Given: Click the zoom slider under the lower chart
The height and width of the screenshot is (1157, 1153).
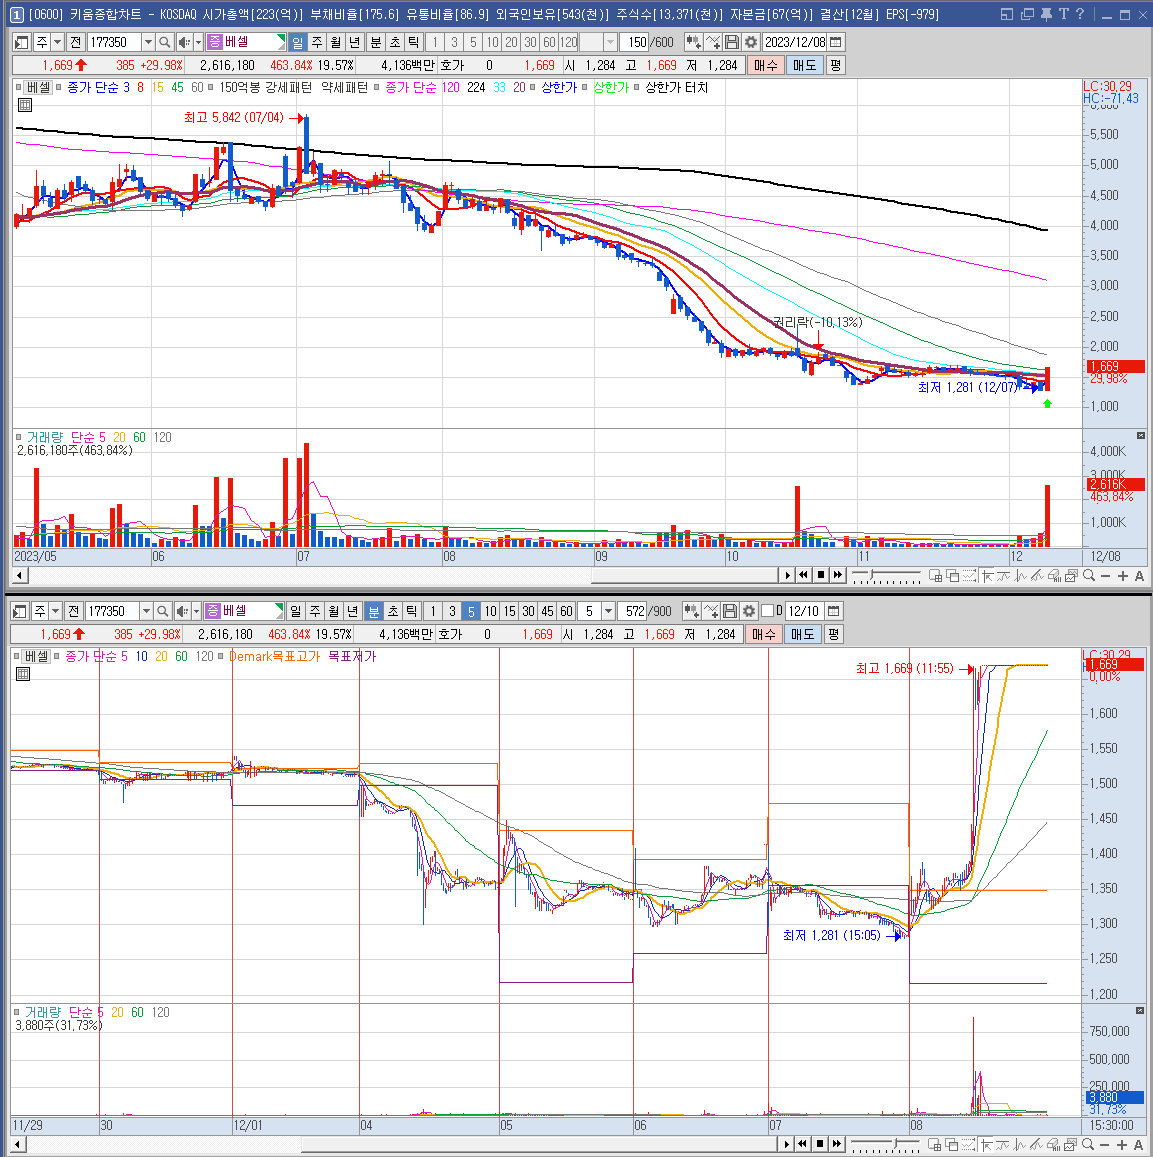Looking at the screenshot, I should (x=885, y=1144).
